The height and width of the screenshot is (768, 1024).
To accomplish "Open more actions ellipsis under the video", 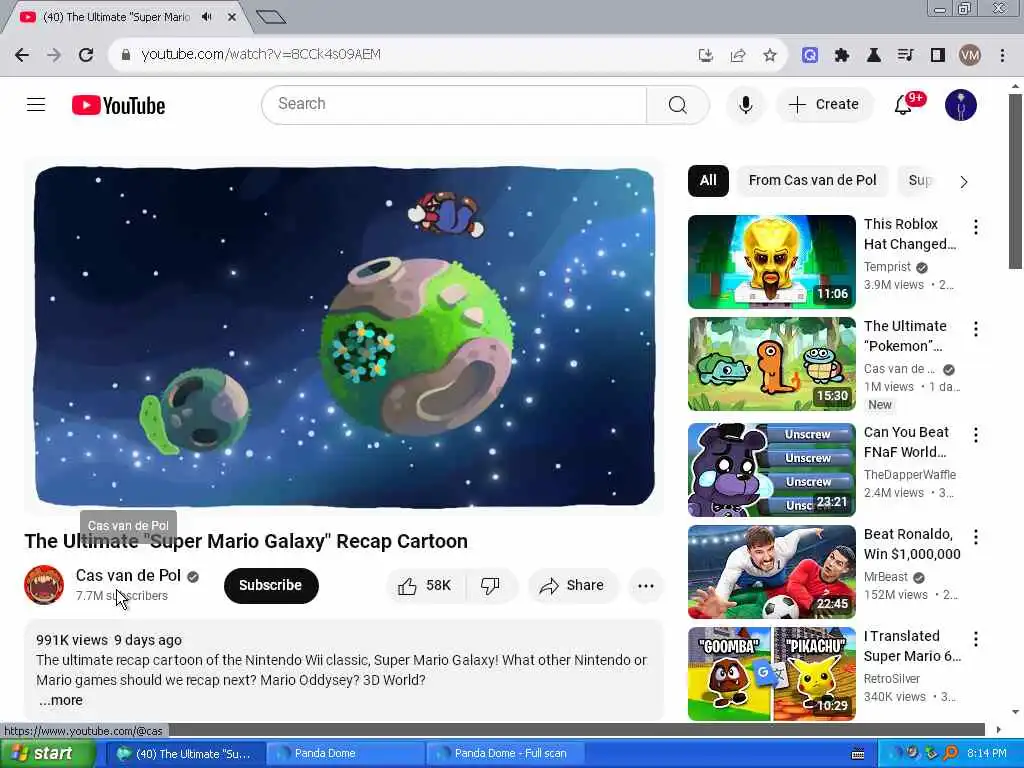I will (x=646, y=586).
